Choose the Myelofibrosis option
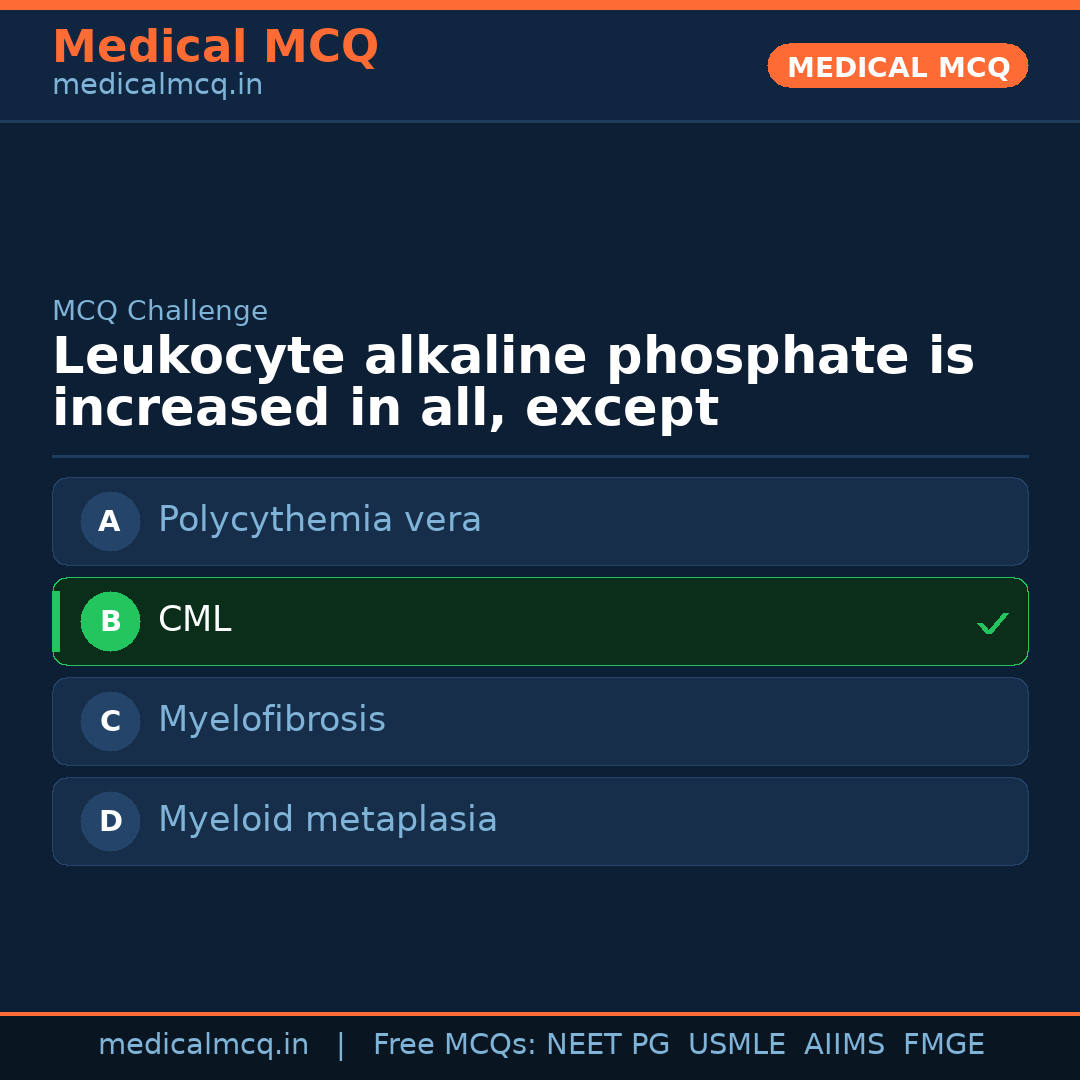The image size is (1080, 1080). point(272,720)
